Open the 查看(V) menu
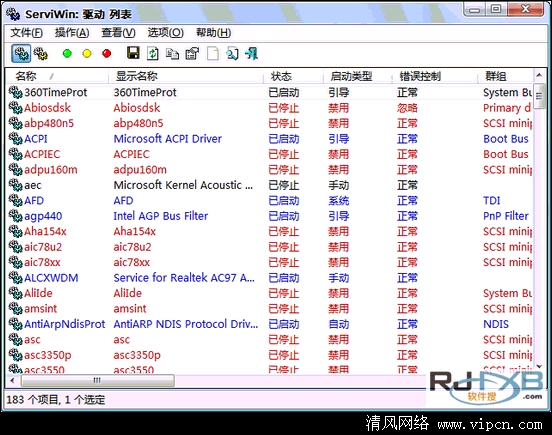The width and height of the screenshot is (552, 435). pyautogui.click(x=118, y=33)
